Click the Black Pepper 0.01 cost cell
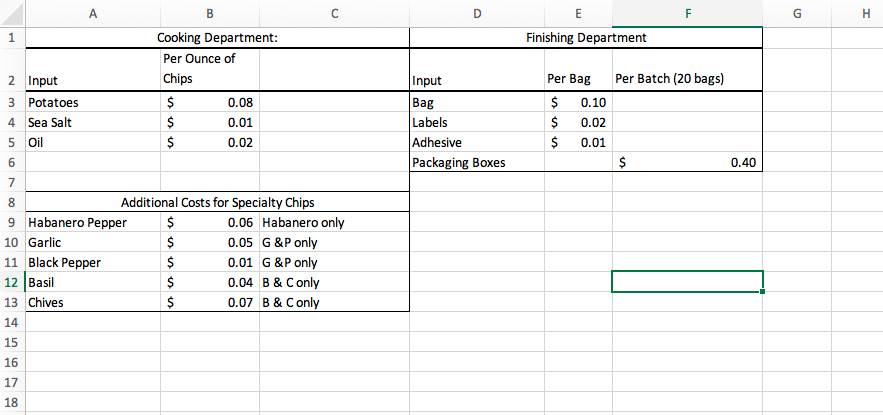The height and width of the screenshot is (415, 883). click(x=209, y=262)
